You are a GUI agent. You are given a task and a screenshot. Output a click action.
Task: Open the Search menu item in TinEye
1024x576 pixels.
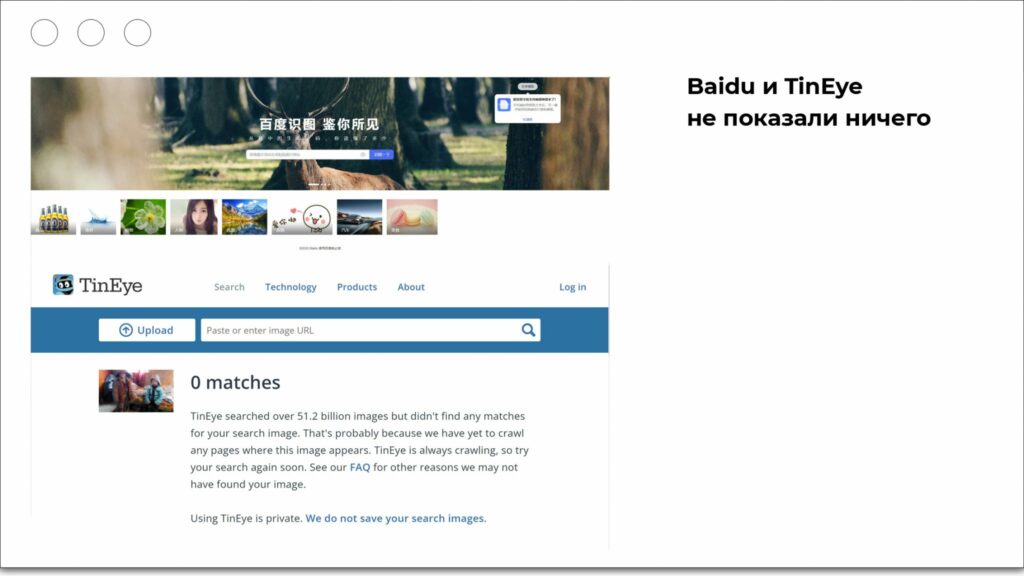pos(229,287)
